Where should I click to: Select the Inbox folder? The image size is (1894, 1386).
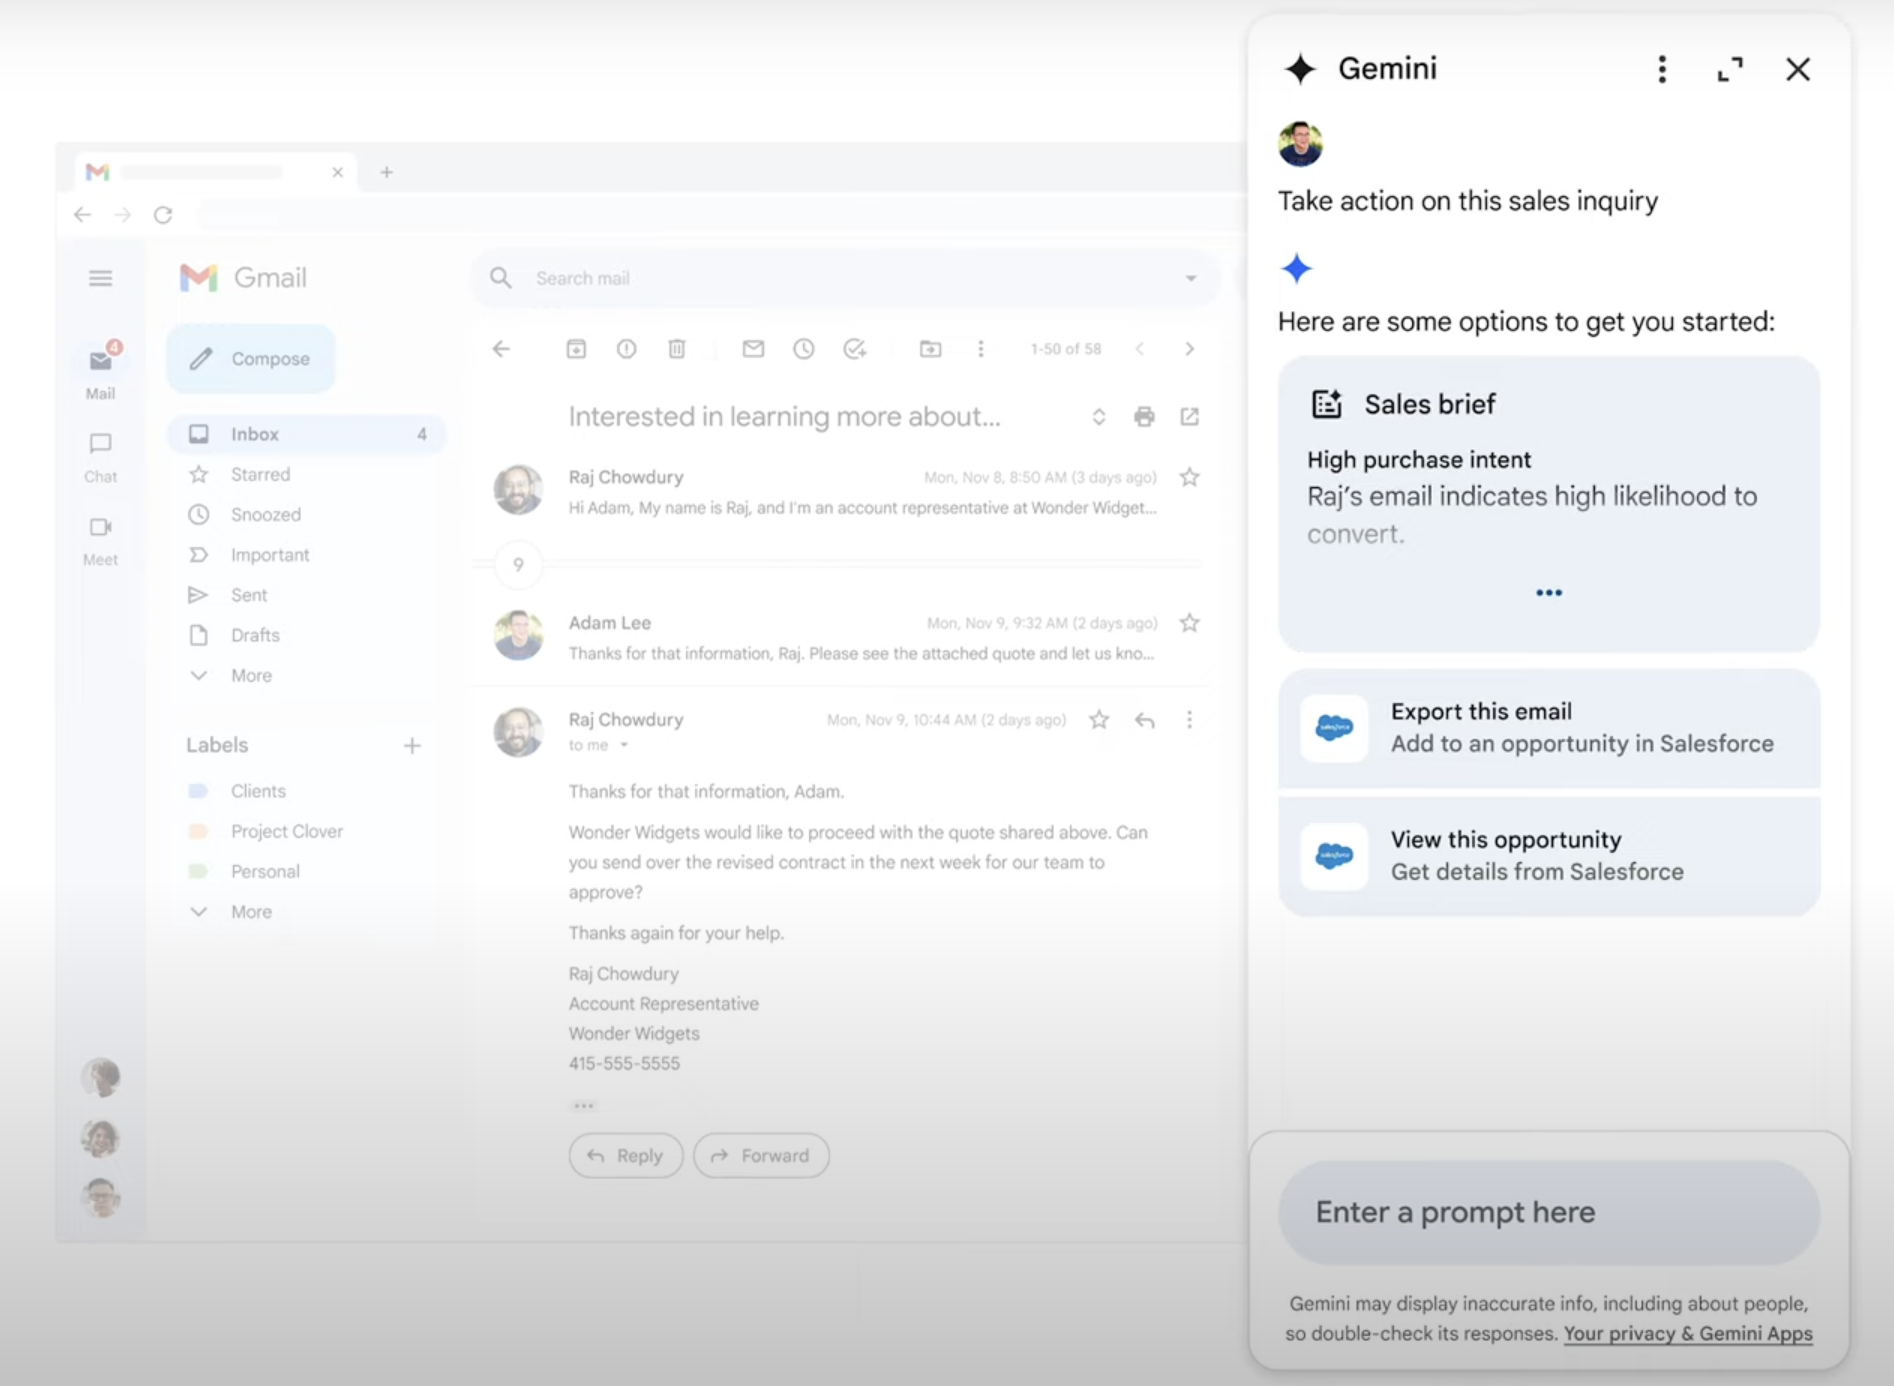[x=255, y=434]
